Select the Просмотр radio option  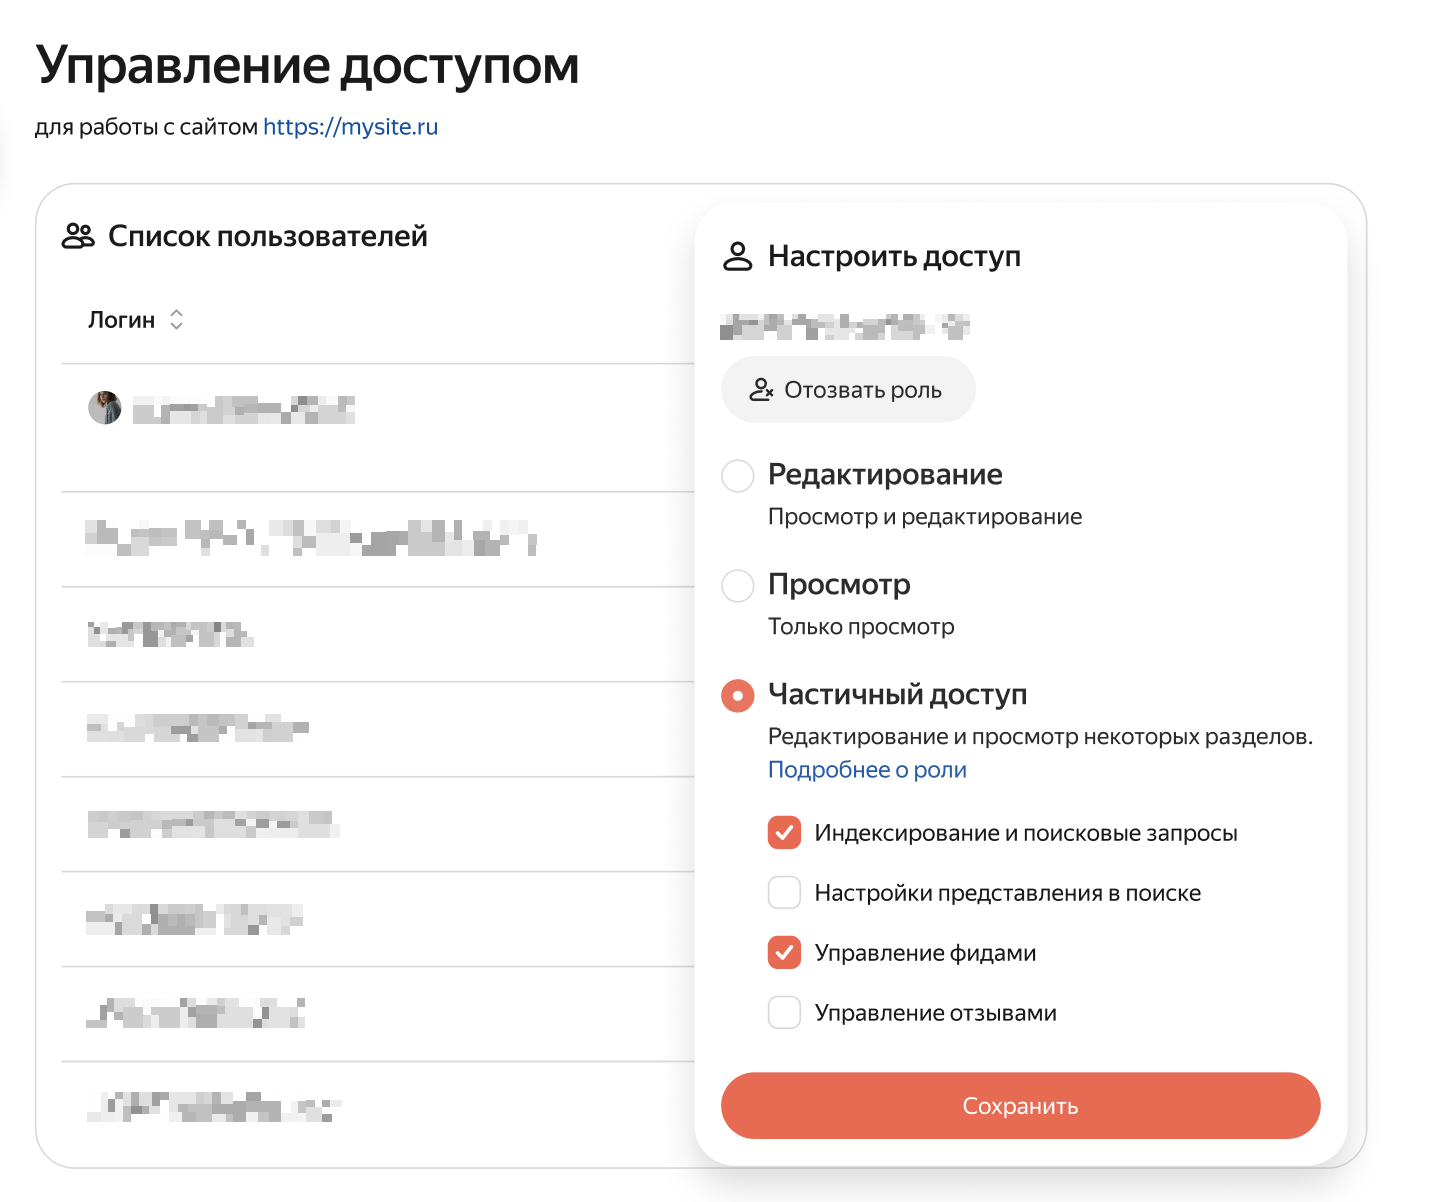coord(738,586)
